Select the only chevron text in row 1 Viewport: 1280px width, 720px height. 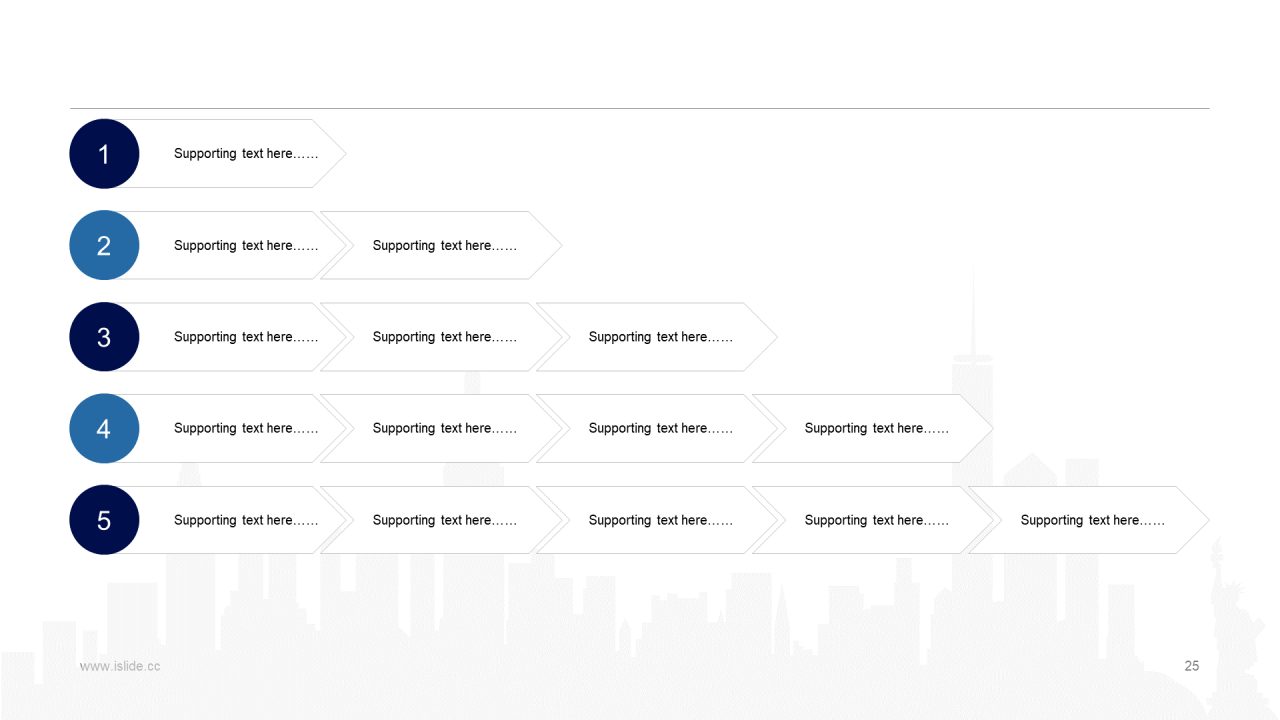[246, 154]
